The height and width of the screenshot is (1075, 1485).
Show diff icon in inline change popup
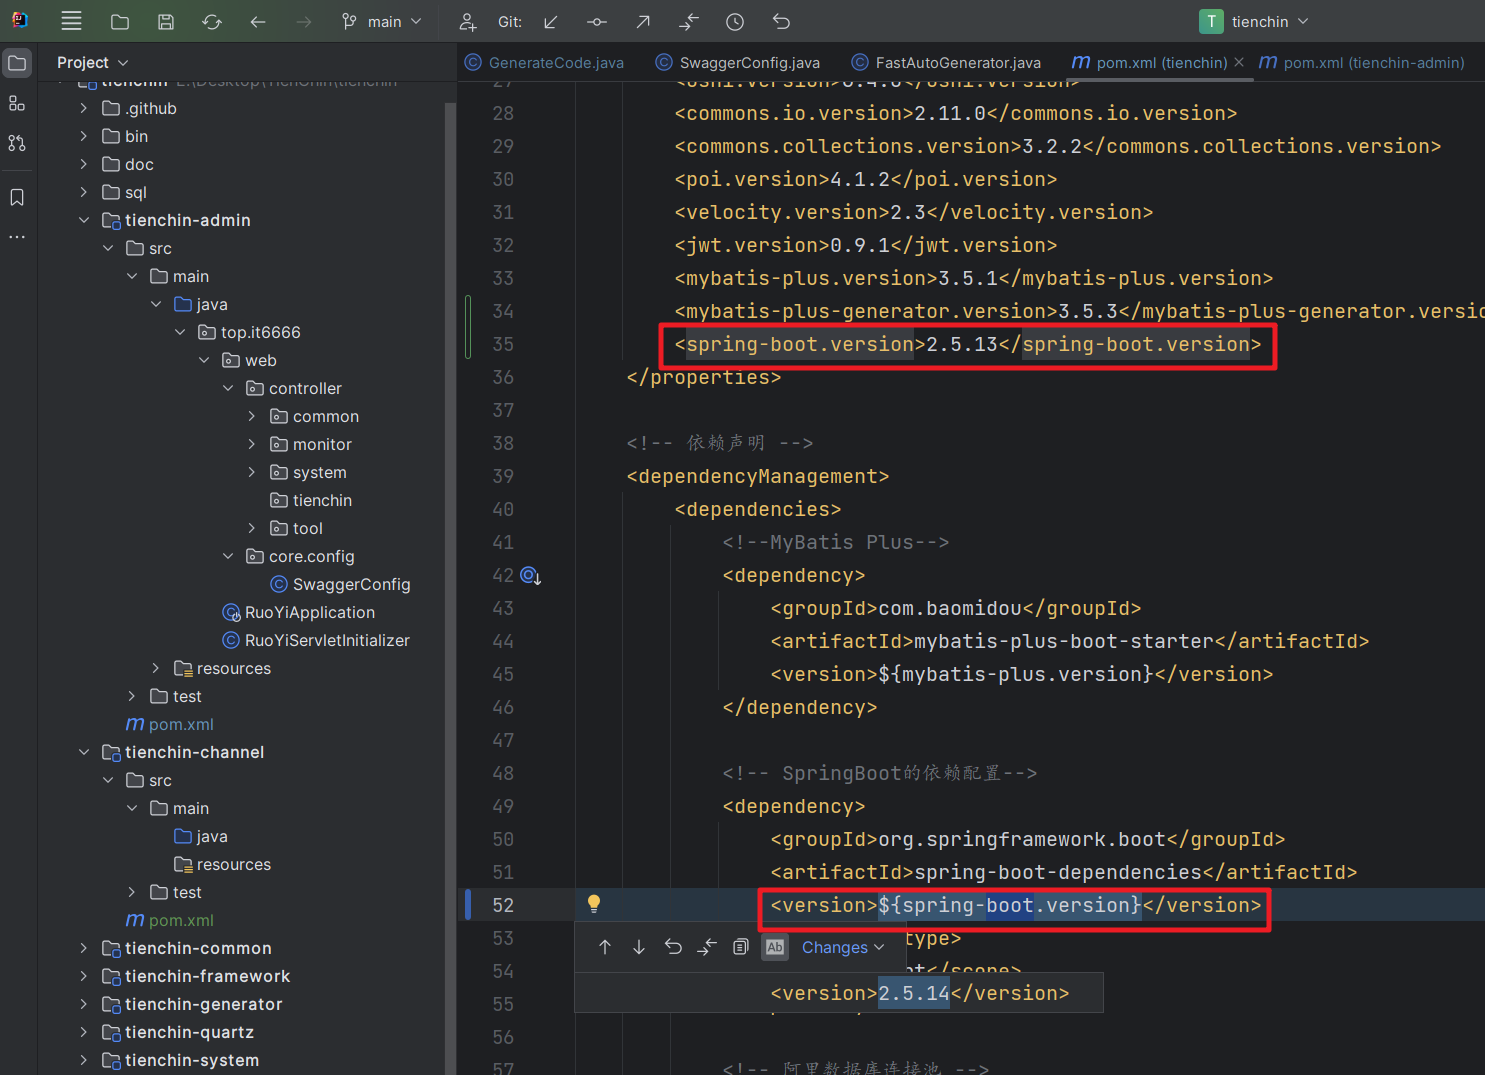pyautogui.click(x=707, y=947)
